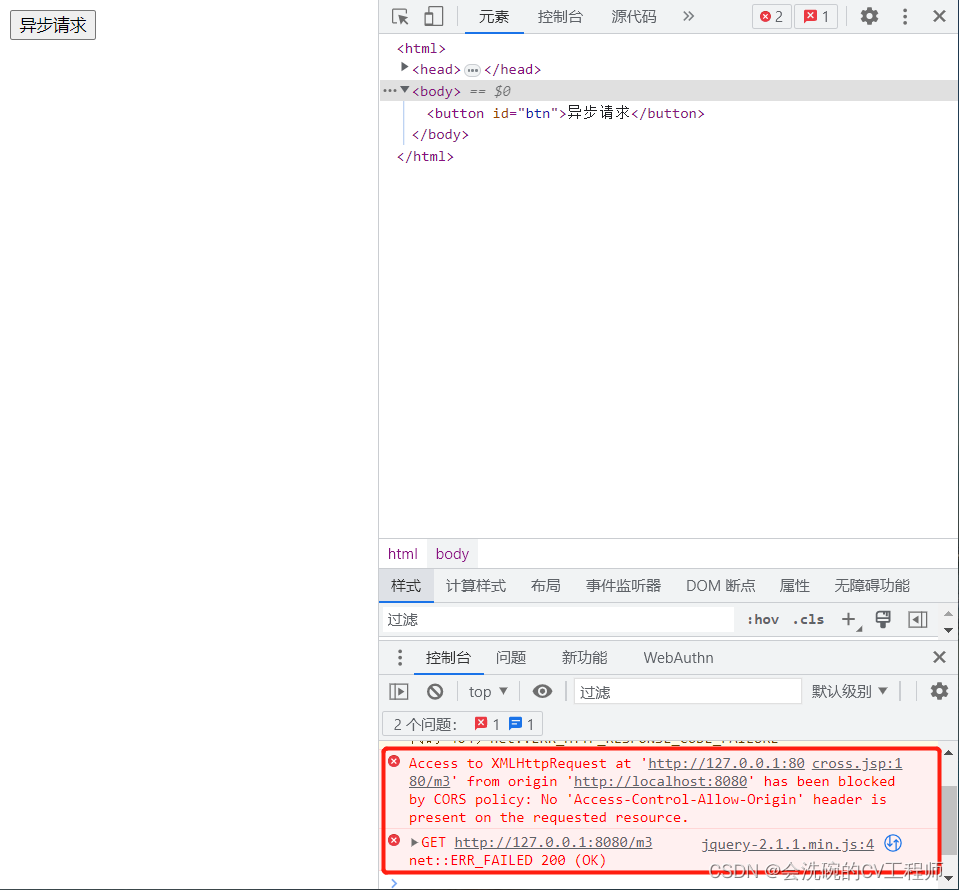Switch to the 样式 pane tab
959x890 pixels.
tap(406, 586)
